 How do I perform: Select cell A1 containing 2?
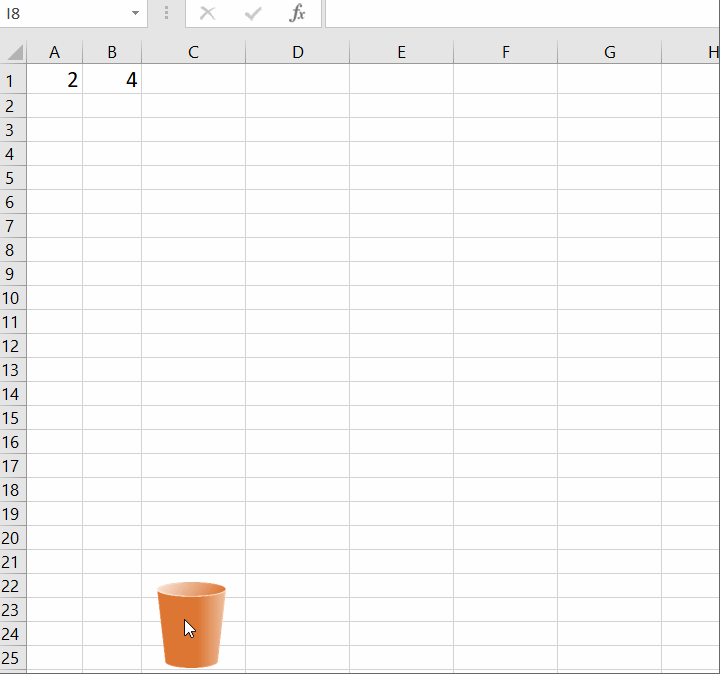(55, 81)
